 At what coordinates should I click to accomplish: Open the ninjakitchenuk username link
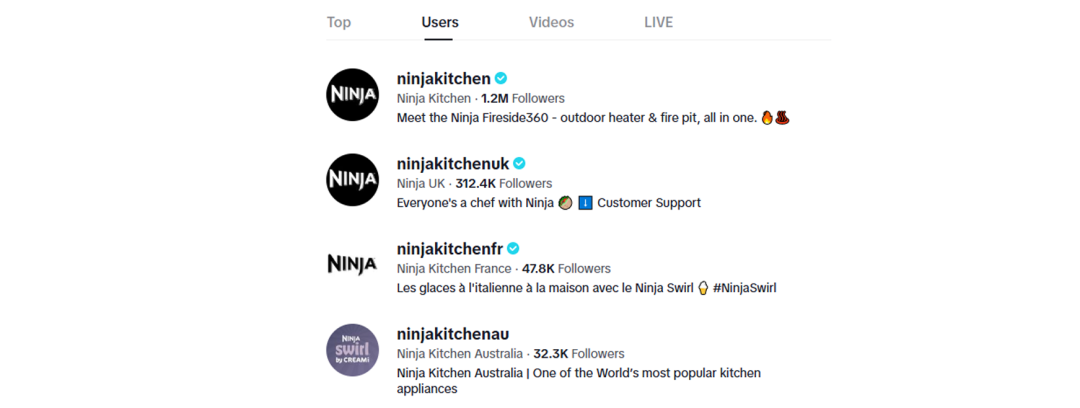click(453, 163)
